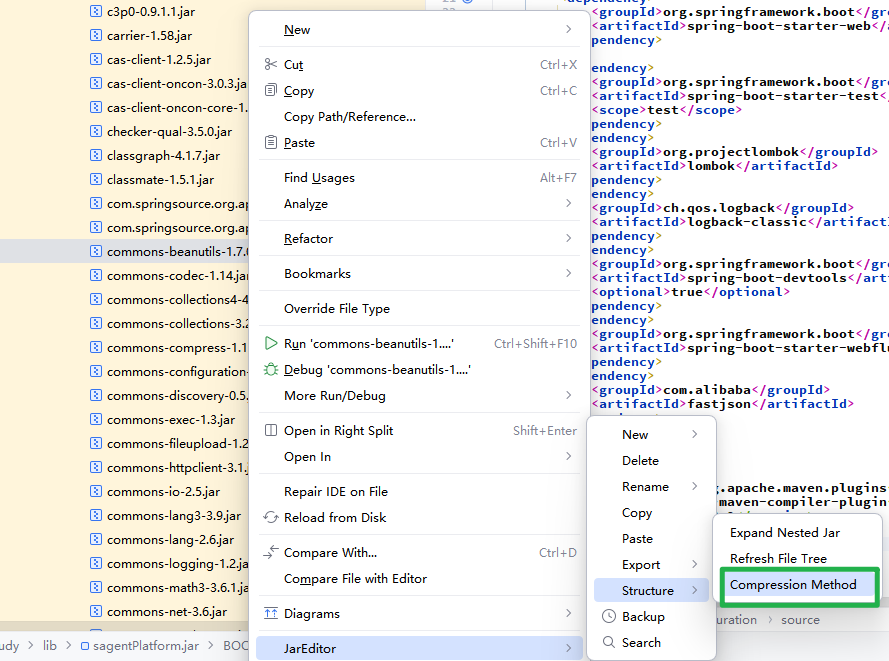Choose Compare File with Editor
This screenshot has height=661, width=889.
tap(420, 579)
